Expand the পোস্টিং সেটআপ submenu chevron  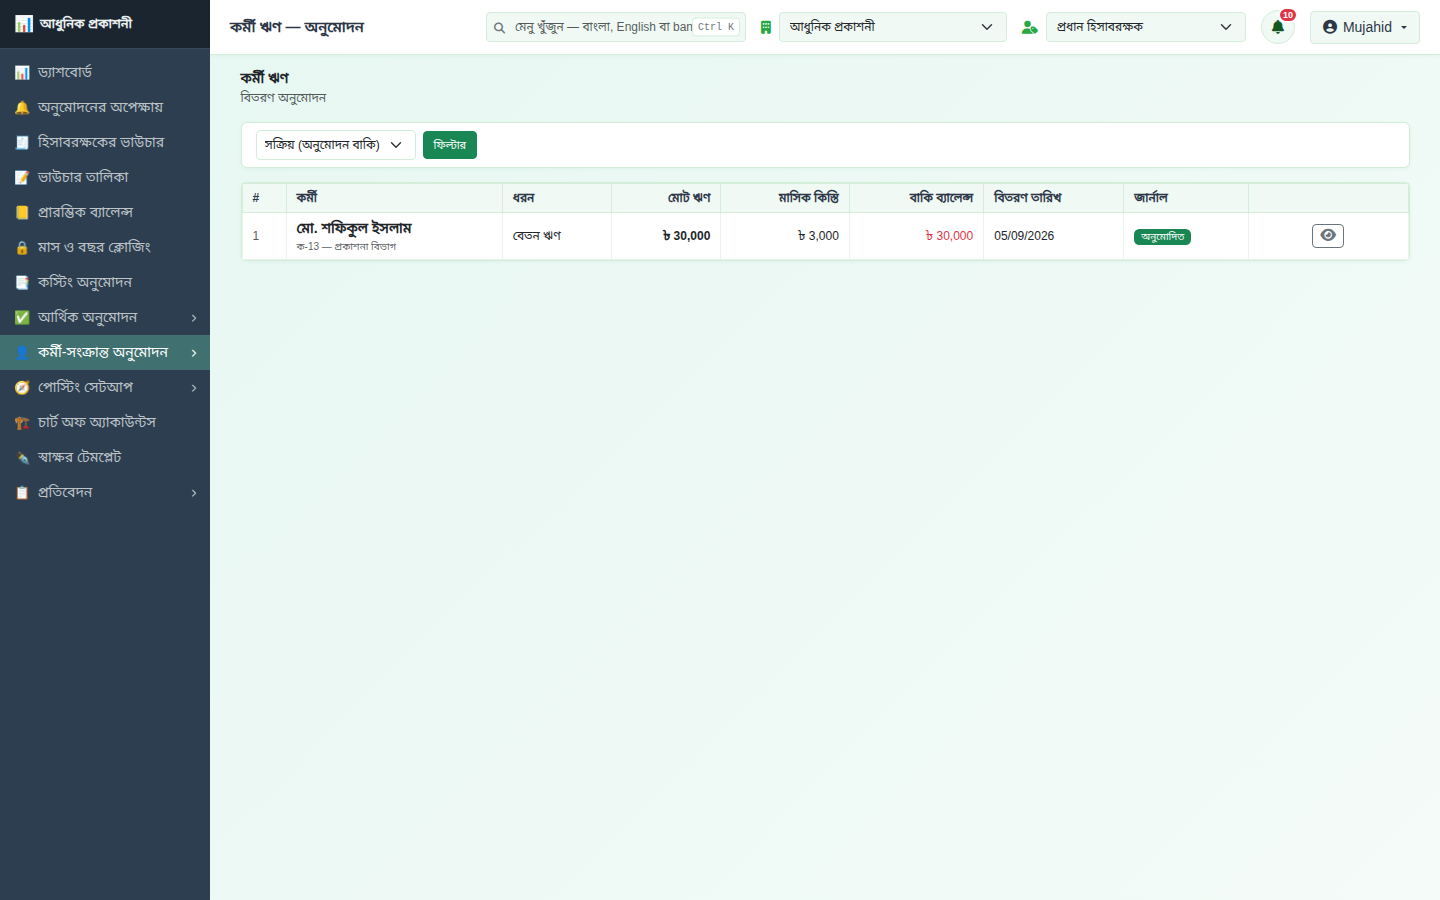[194, 388]
